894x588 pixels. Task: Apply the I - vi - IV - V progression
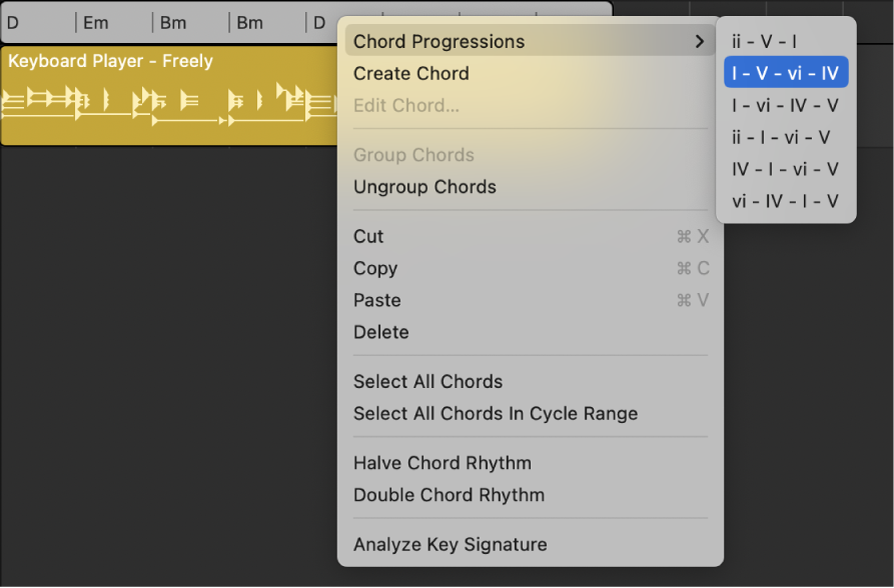786,104
